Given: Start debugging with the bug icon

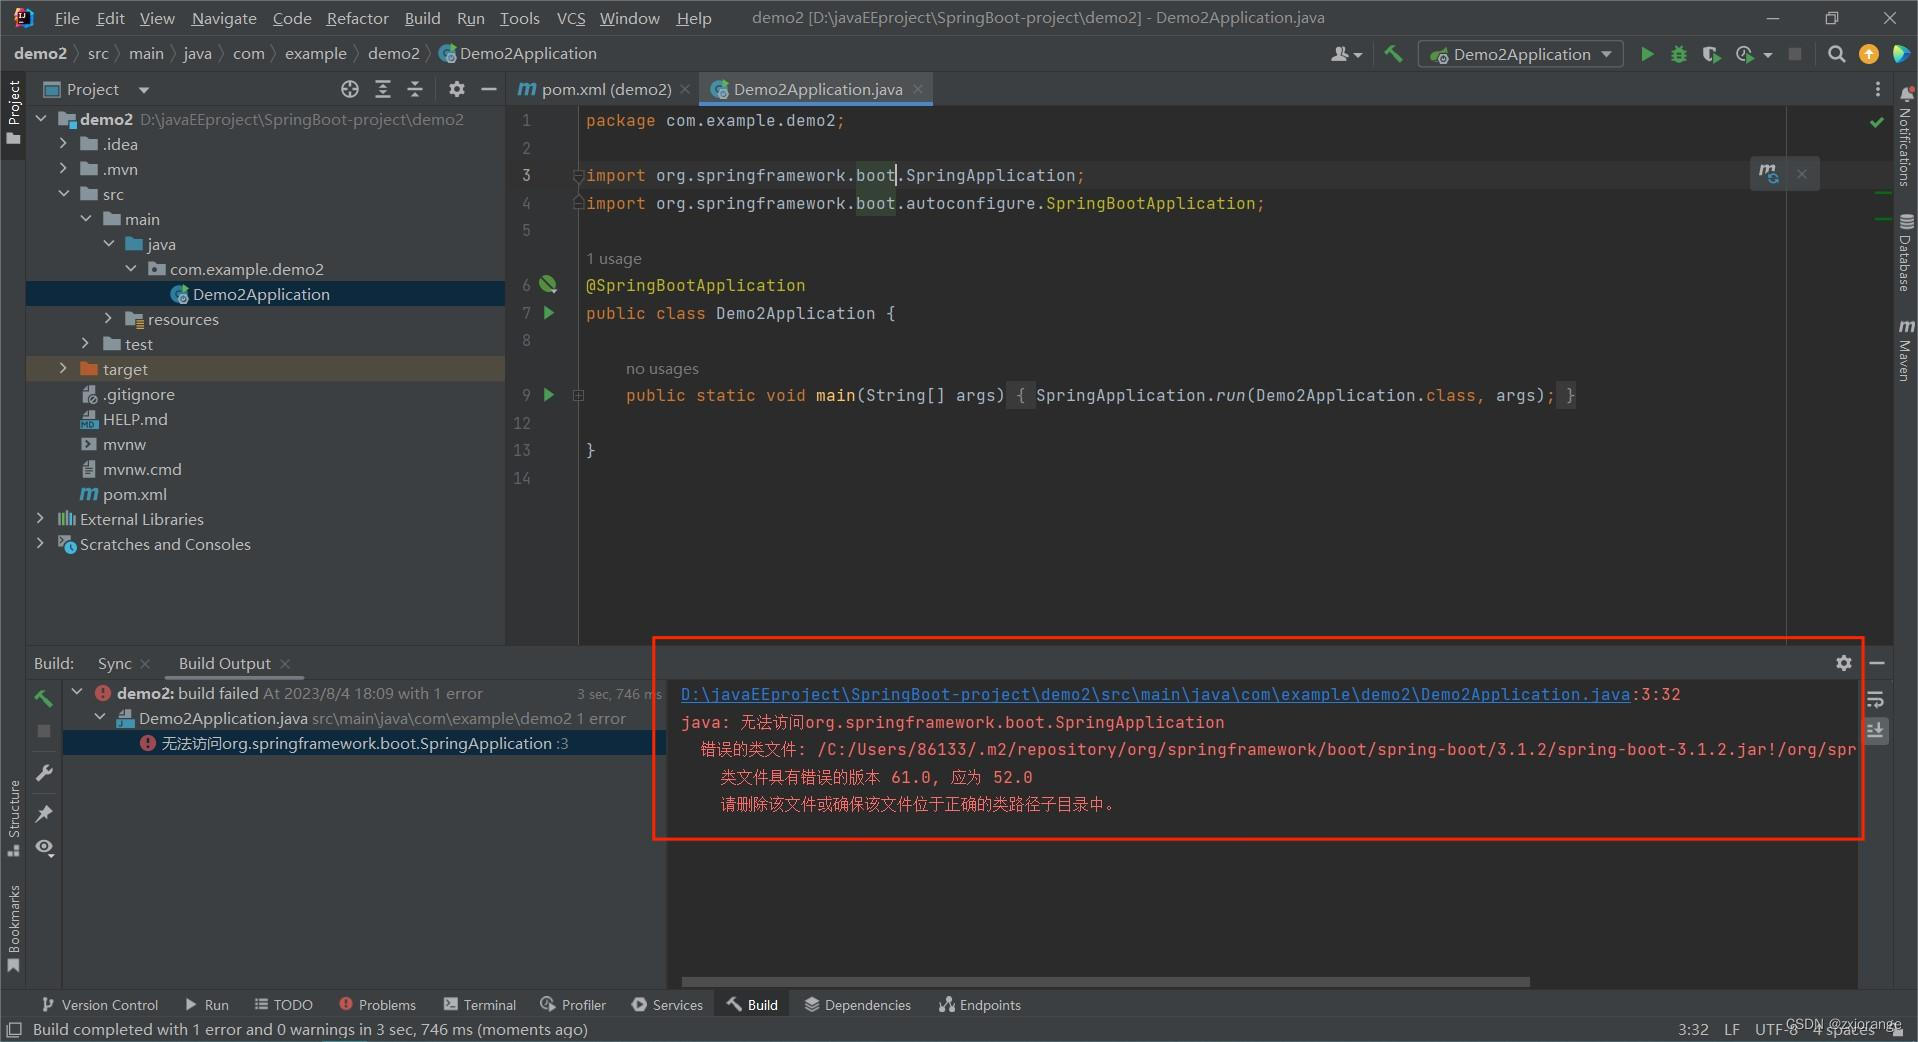Looking at the screenshot, I should [x=1679, y=54].
